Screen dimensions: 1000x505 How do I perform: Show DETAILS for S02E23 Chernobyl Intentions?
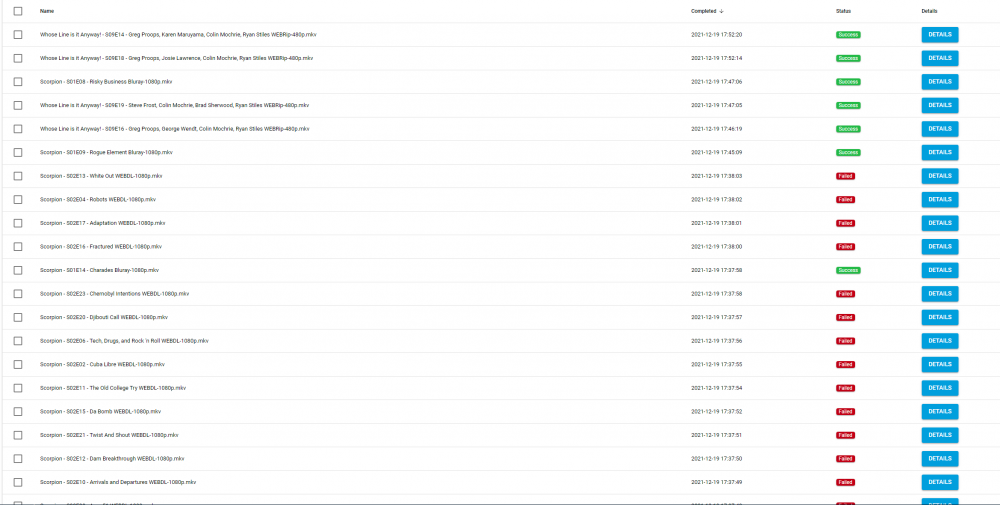[x=939, y=294]
